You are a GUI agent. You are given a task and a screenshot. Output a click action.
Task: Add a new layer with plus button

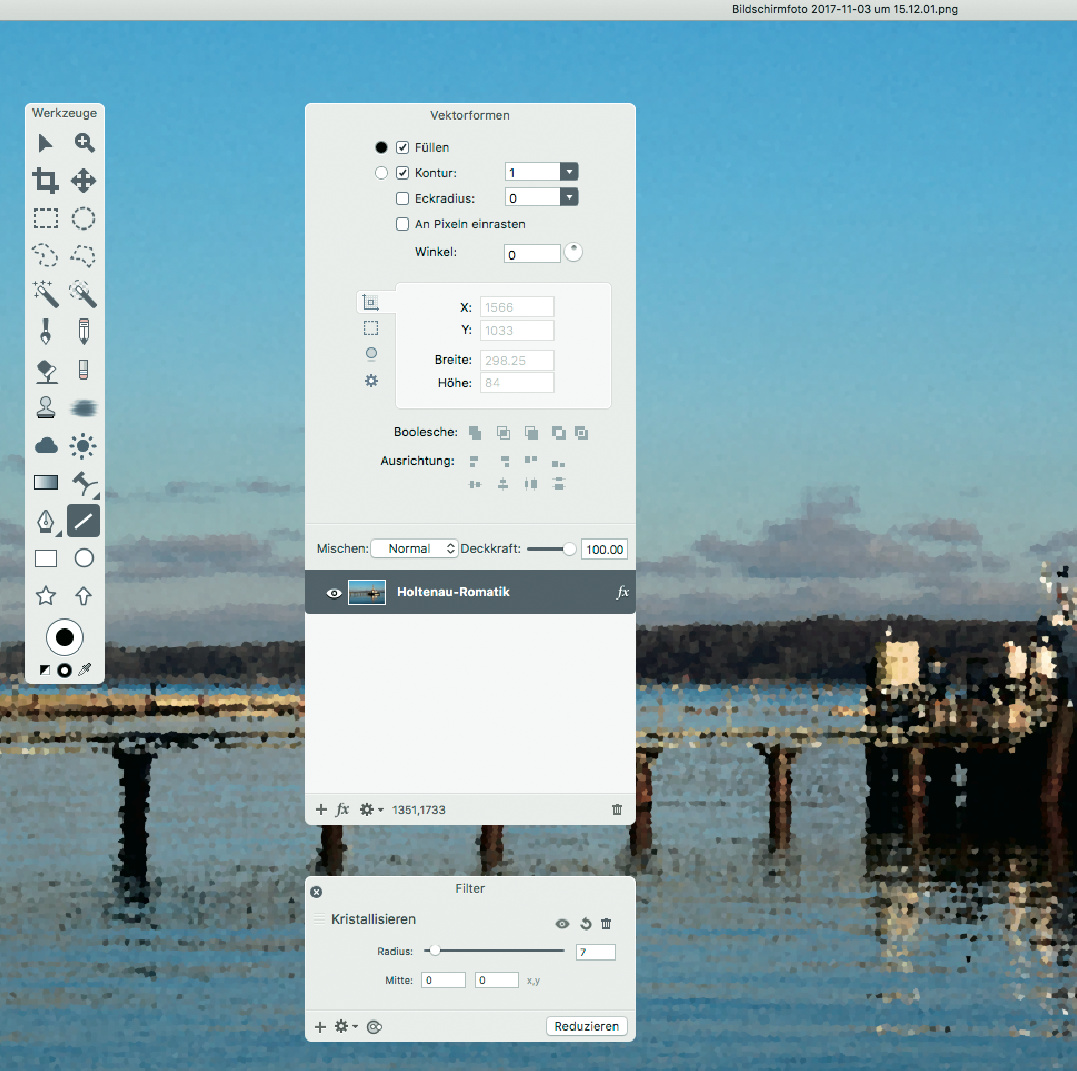[321, 809]
